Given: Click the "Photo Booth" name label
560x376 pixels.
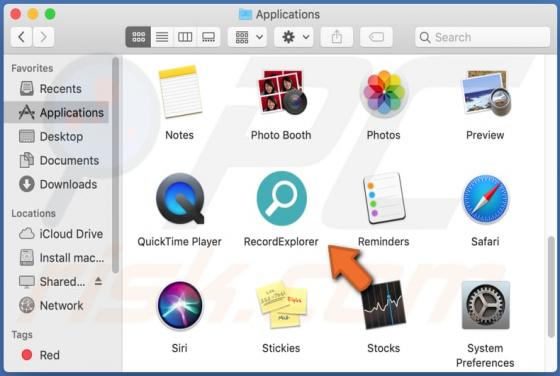Looking at the screenshot, I should 281,135.
